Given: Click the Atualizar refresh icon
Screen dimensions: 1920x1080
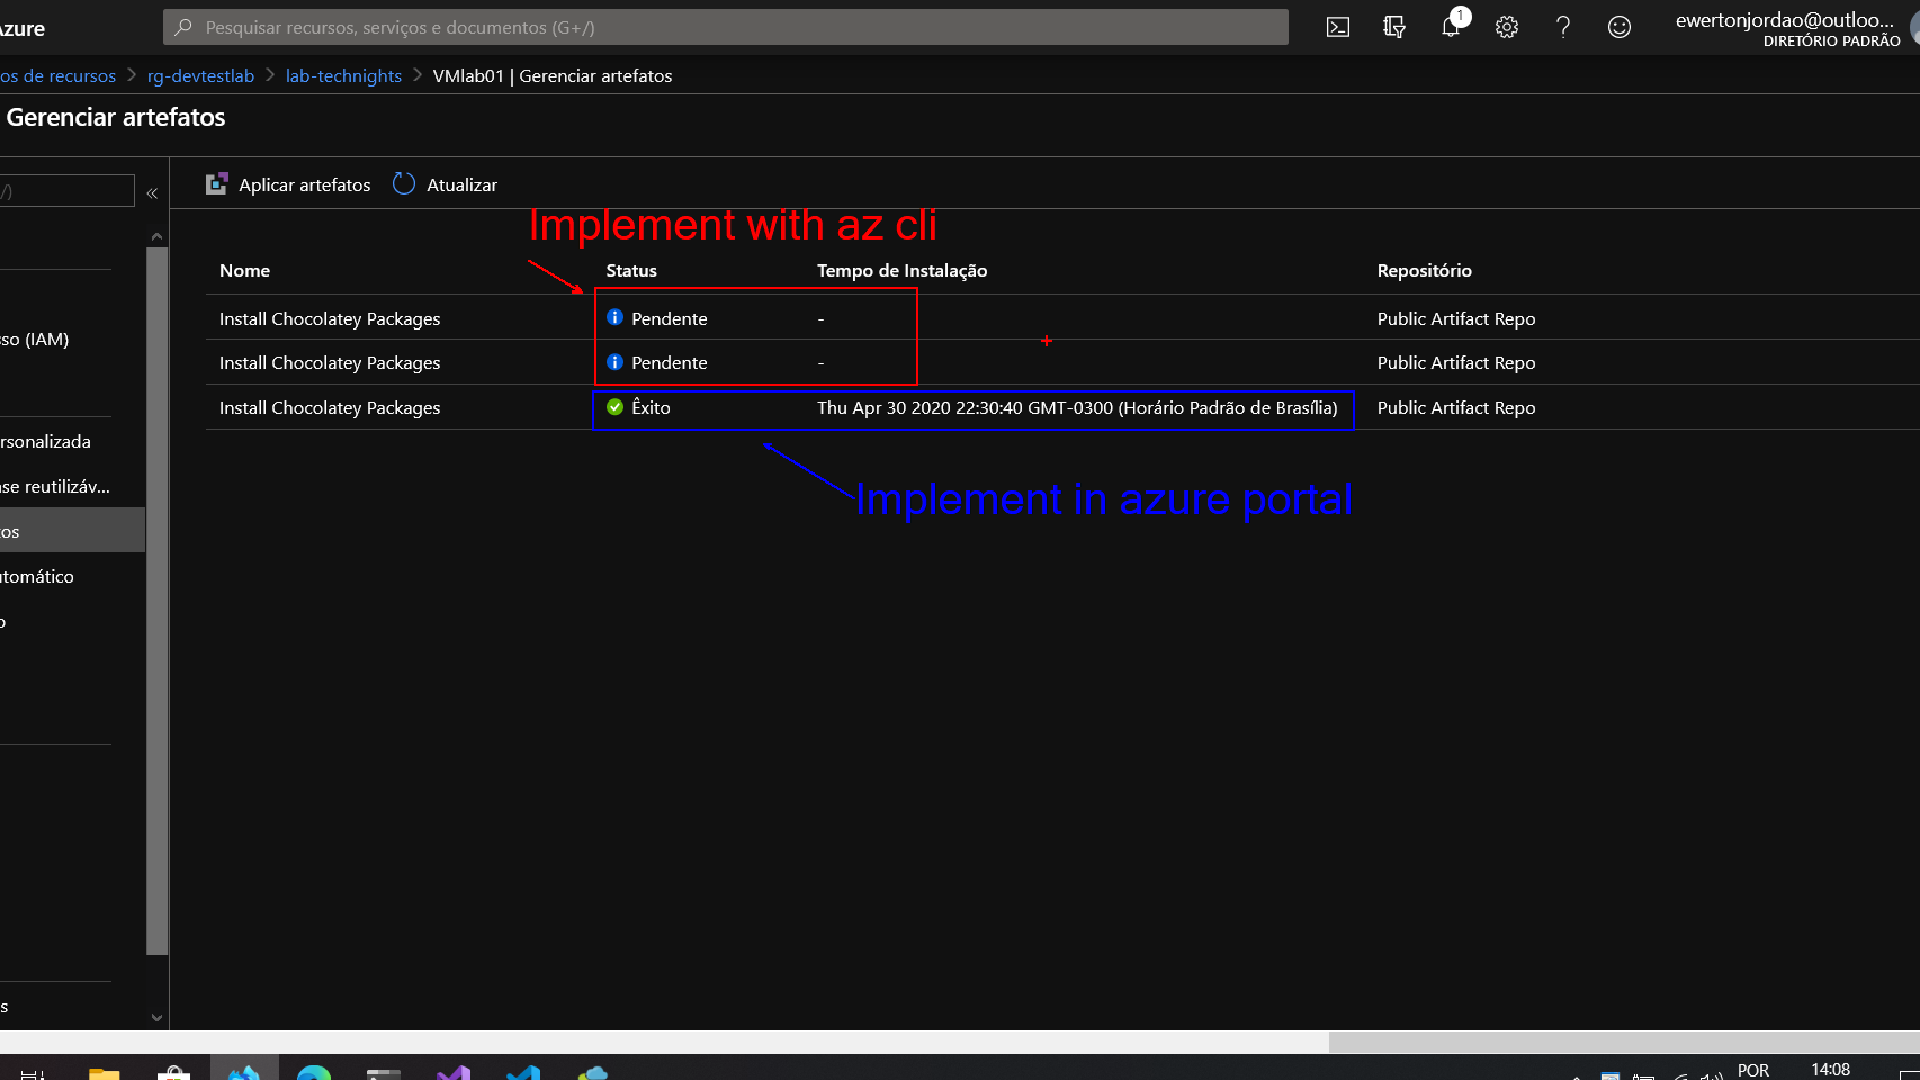Looking at the screenshot, I should (x=404, y=184).
